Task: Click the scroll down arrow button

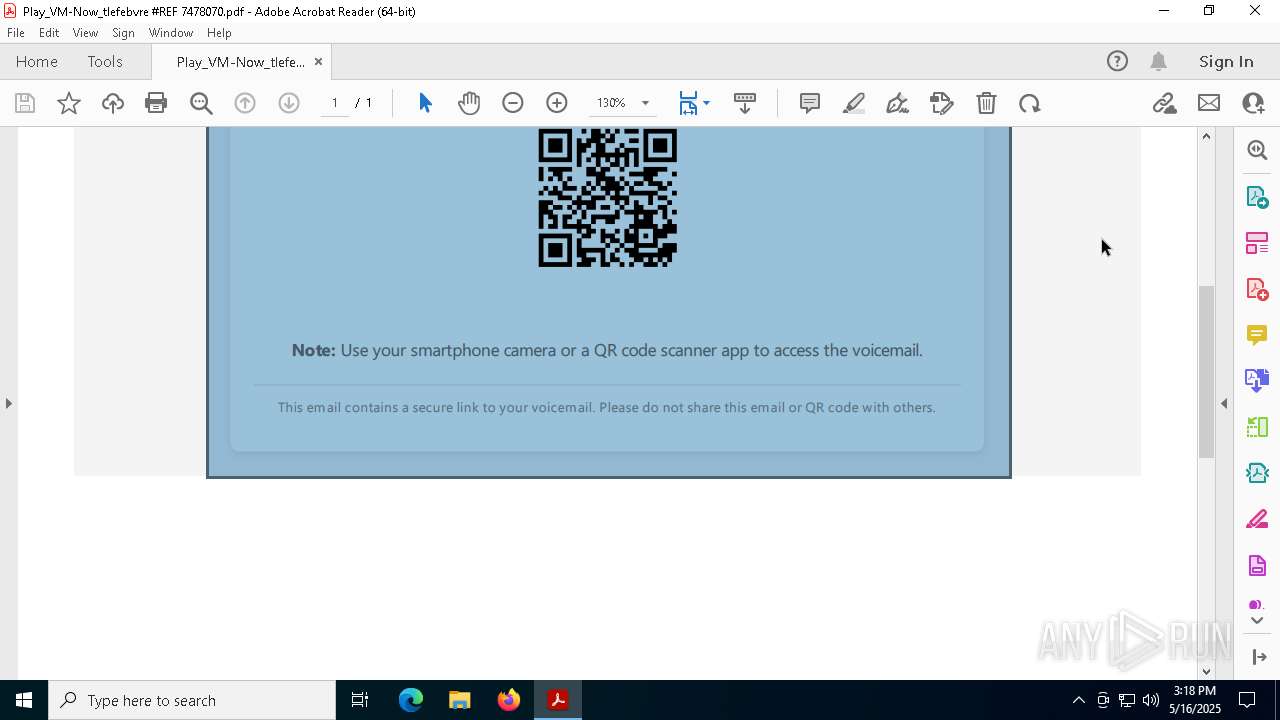Action: point(1206,671)
